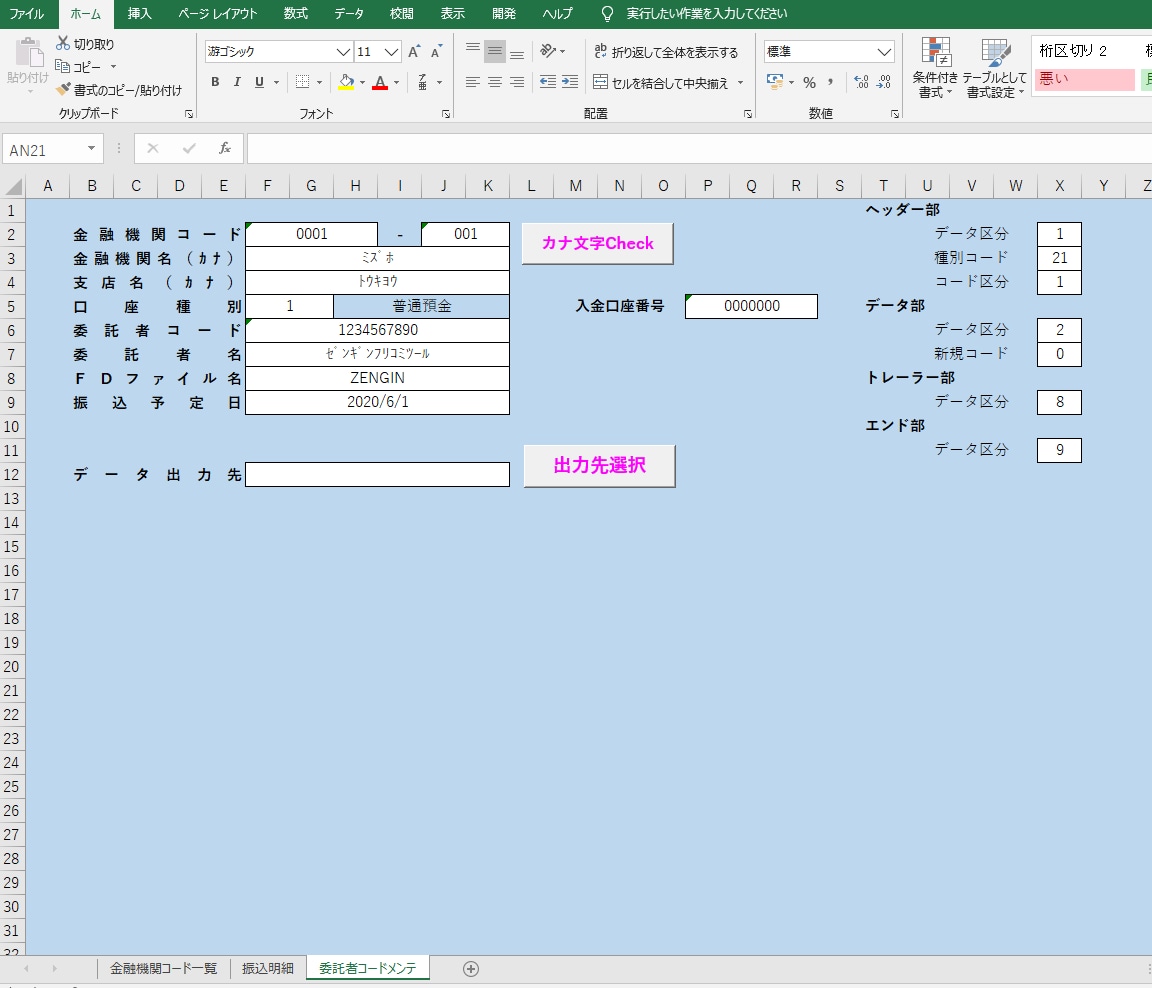
Task: Click the cut (切り取り) scissors icon
Action: point(63,44)
